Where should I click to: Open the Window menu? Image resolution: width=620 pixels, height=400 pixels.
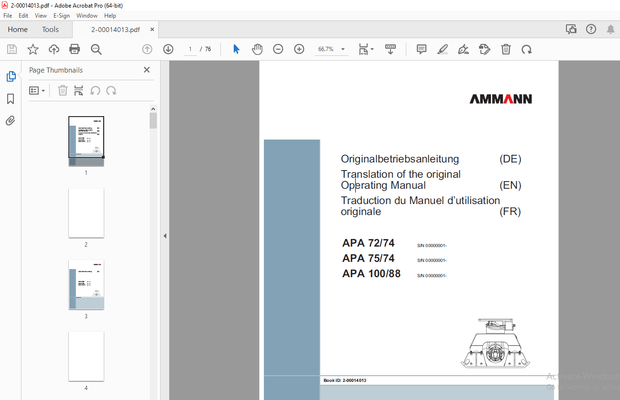(87, 16)
